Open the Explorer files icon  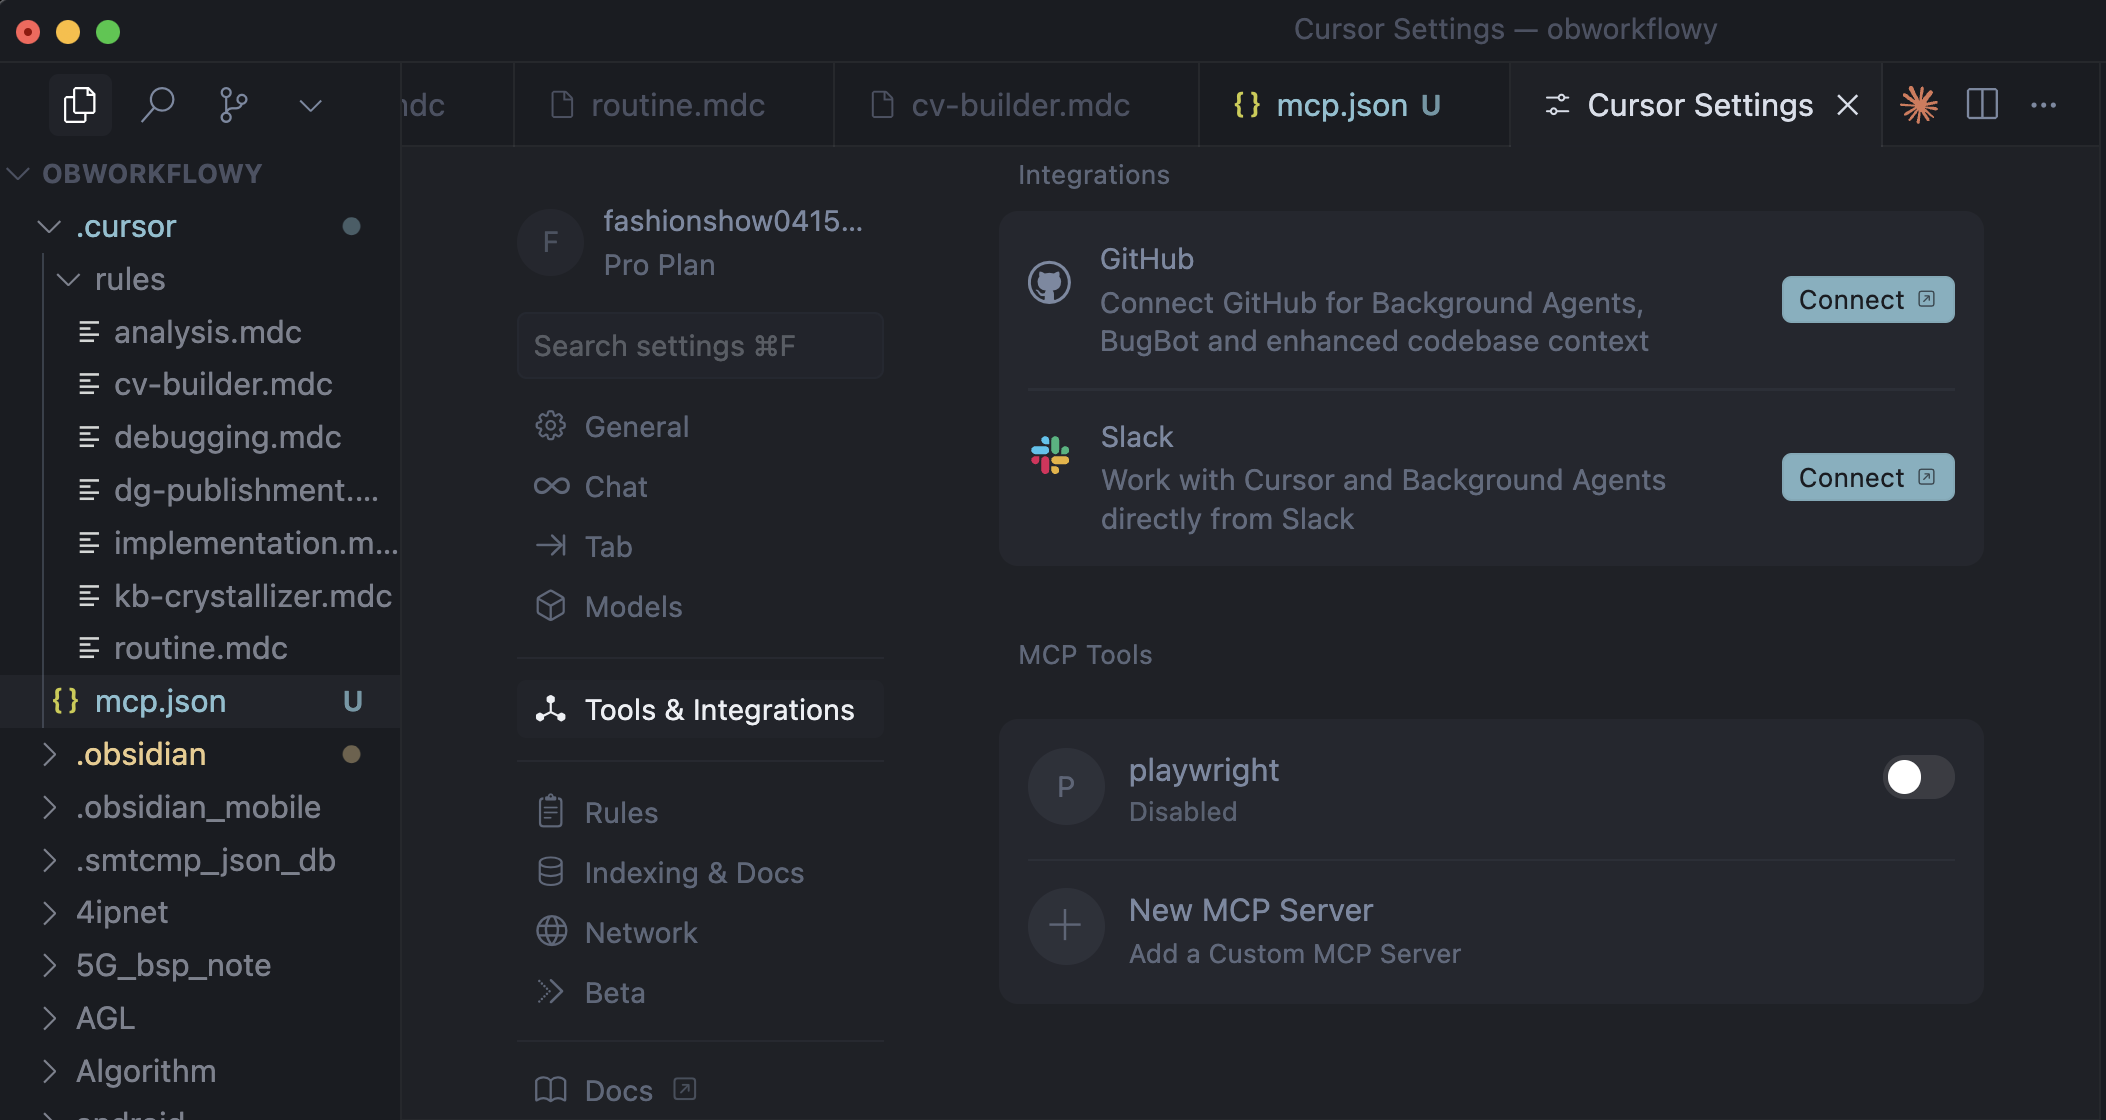click(x=79, y=105)
